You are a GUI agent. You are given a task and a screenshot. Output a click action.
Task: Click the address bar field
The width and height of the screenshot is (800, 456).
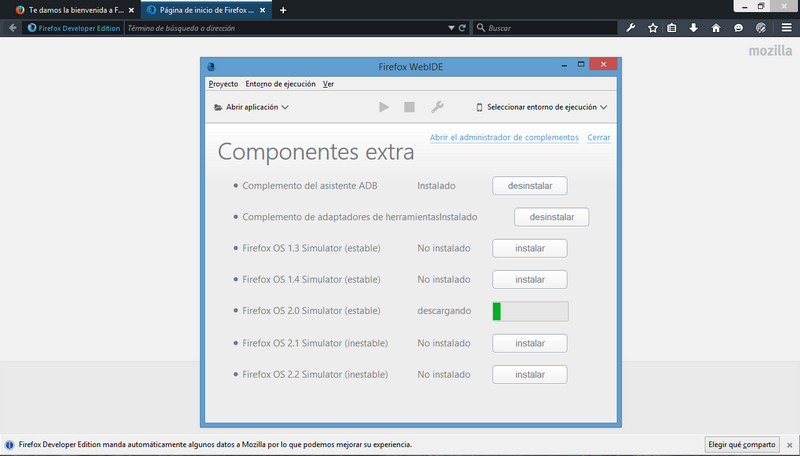click(286, 28)
